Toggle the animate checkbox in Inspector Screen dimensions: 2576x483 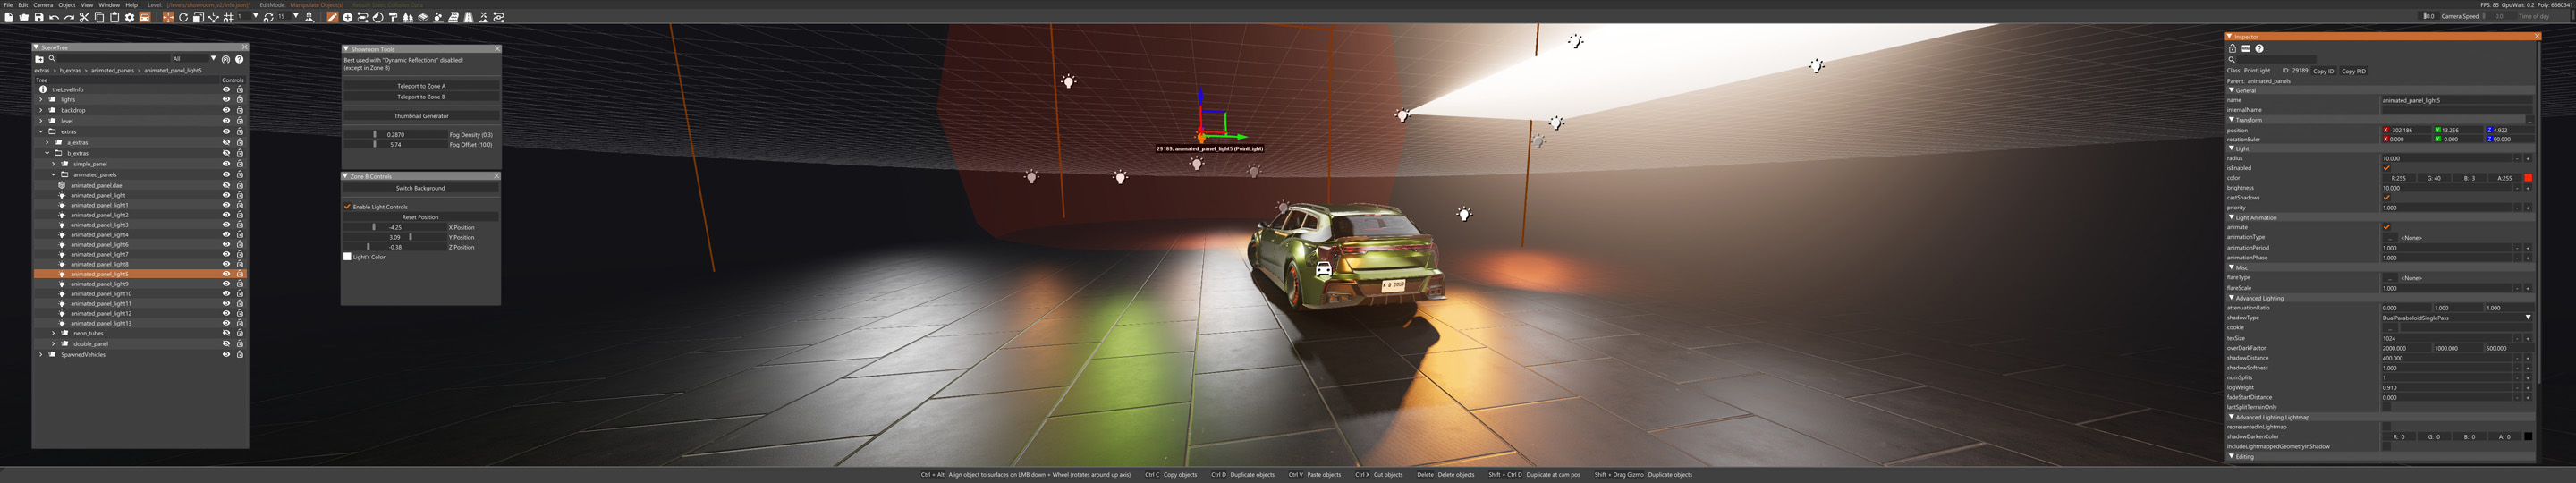(x=2387, y=228)
